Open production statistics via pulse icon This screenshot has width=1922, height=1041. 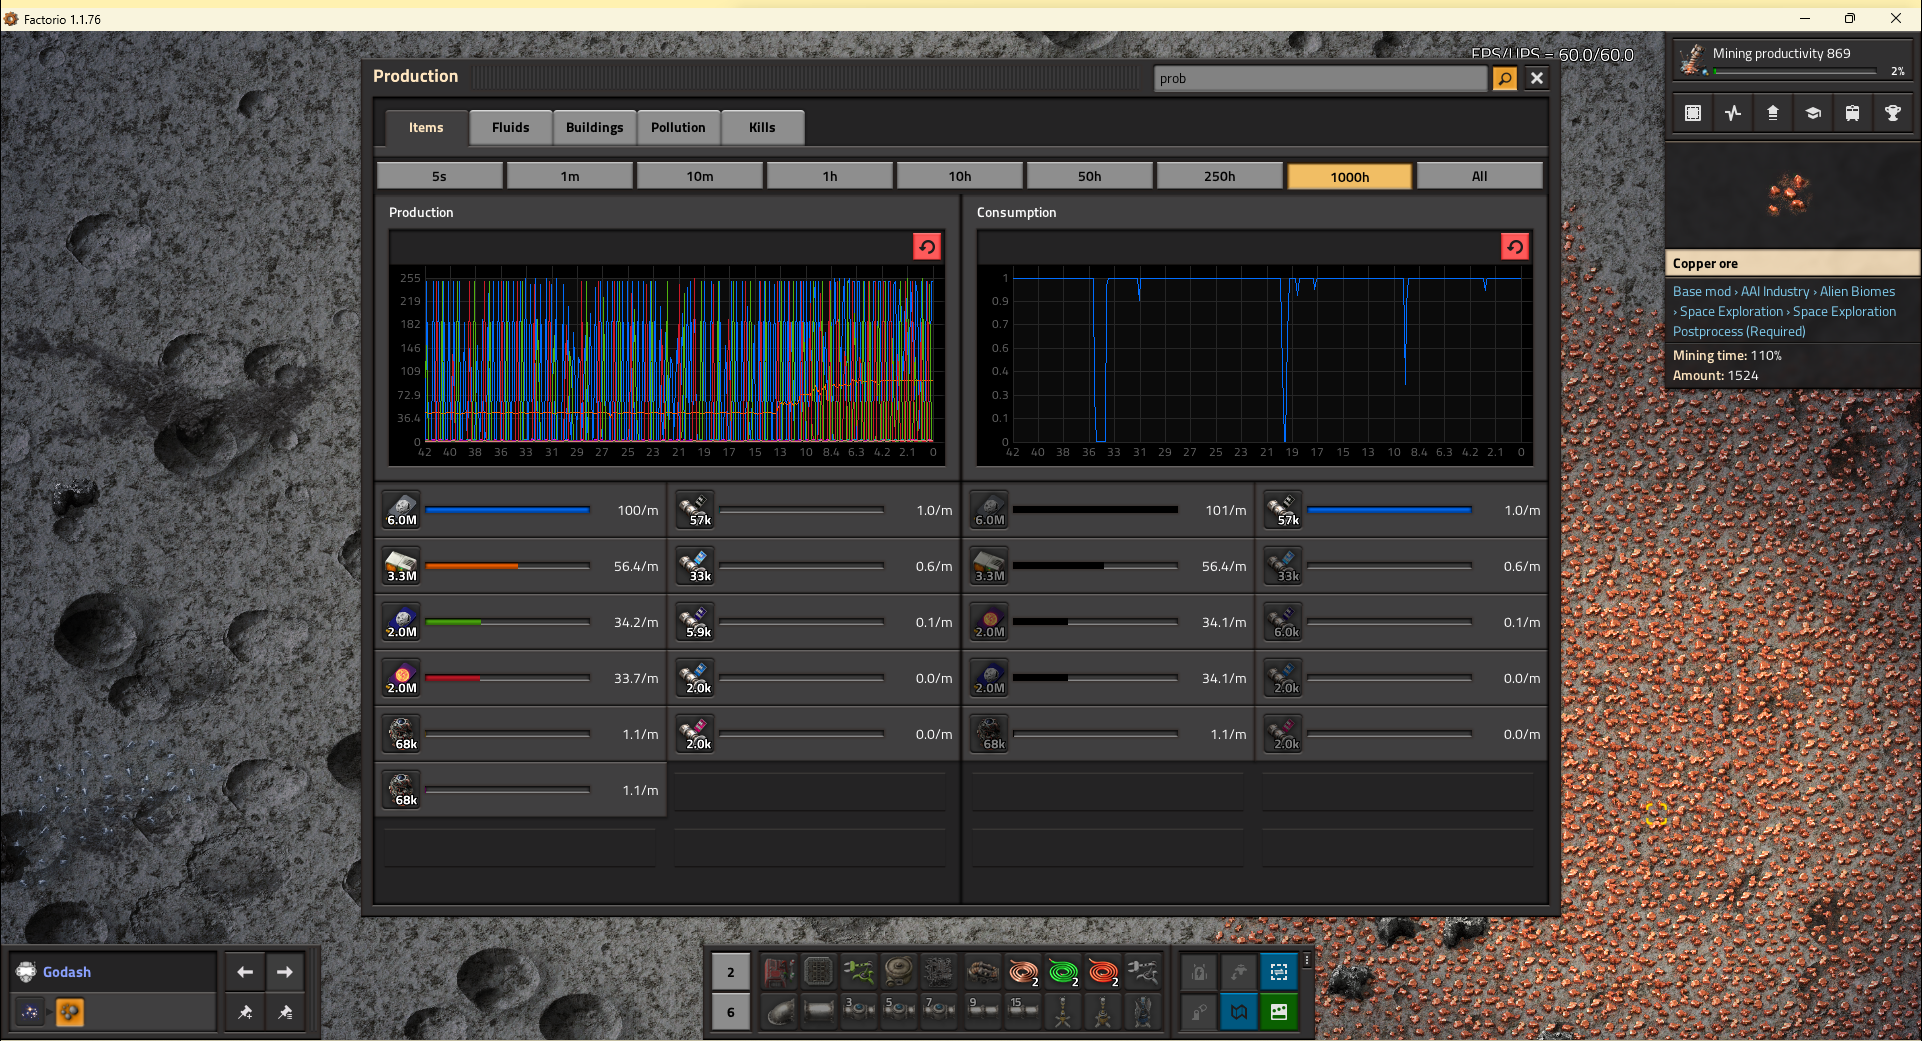coord(1733,113)
